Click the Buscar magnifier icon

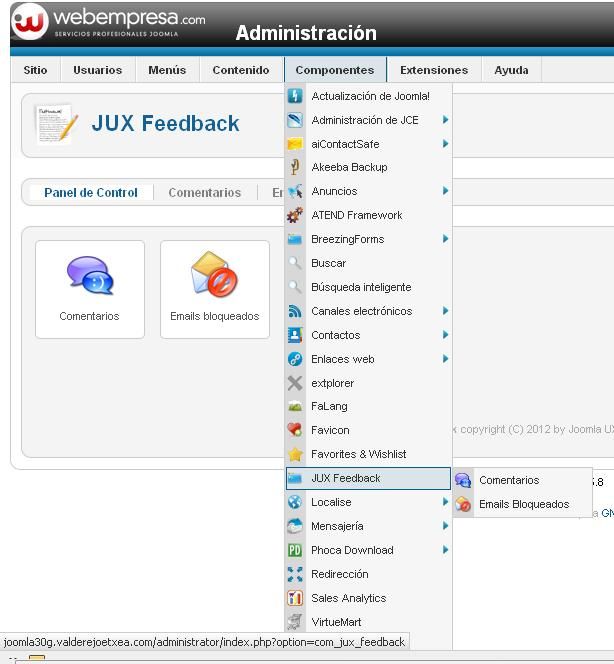click(295, 263)
